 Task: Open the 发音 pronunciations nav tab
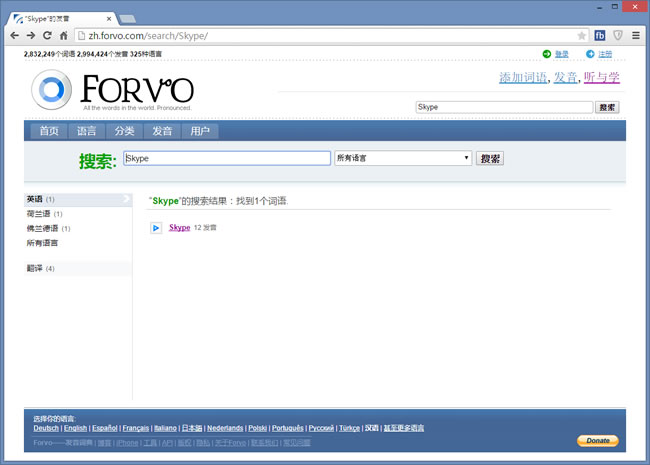tap(162, 131)
